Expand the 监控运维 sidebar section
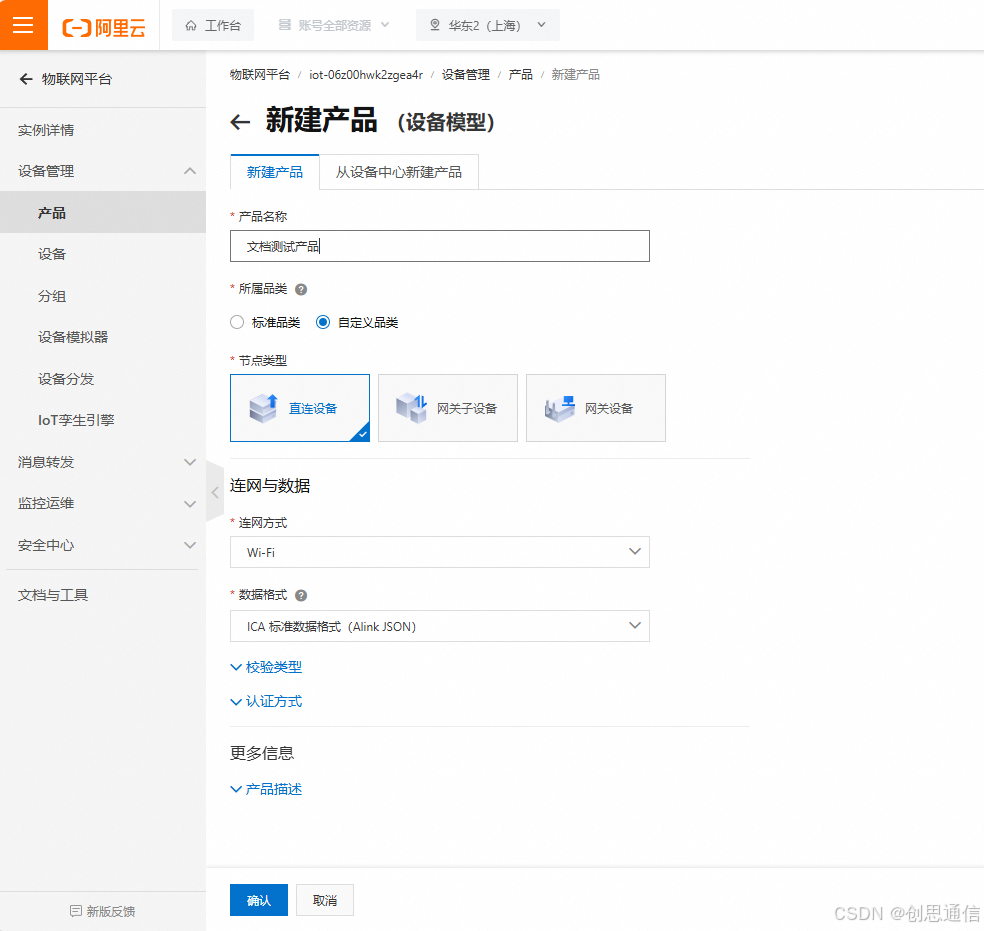This screenshot has height=931, width=984. click(x=103, y=503)
